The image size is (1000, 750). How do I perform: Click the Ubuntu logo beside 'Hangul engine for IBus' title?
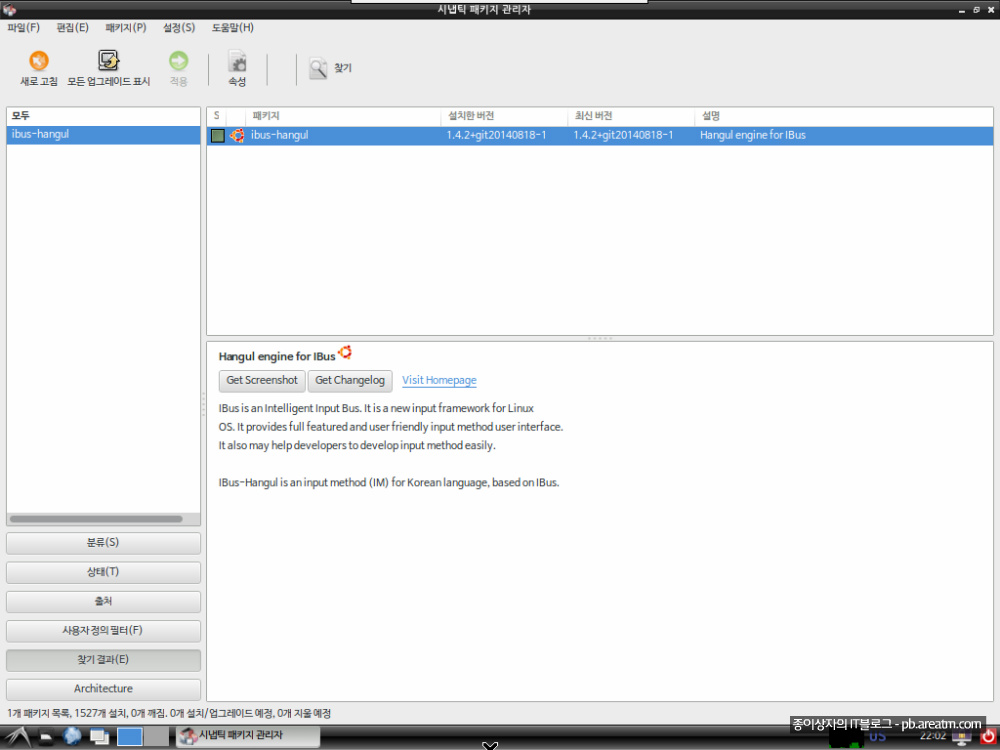(345, 352)
